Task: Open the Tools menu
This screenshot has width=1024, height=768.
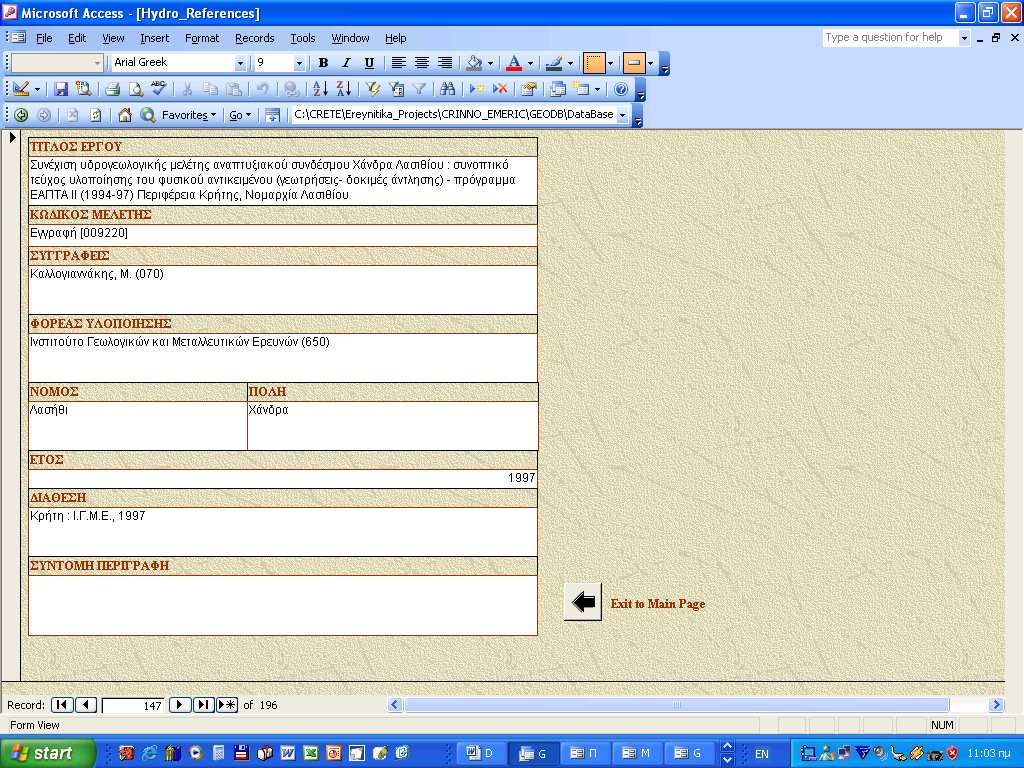Action: 302,39
